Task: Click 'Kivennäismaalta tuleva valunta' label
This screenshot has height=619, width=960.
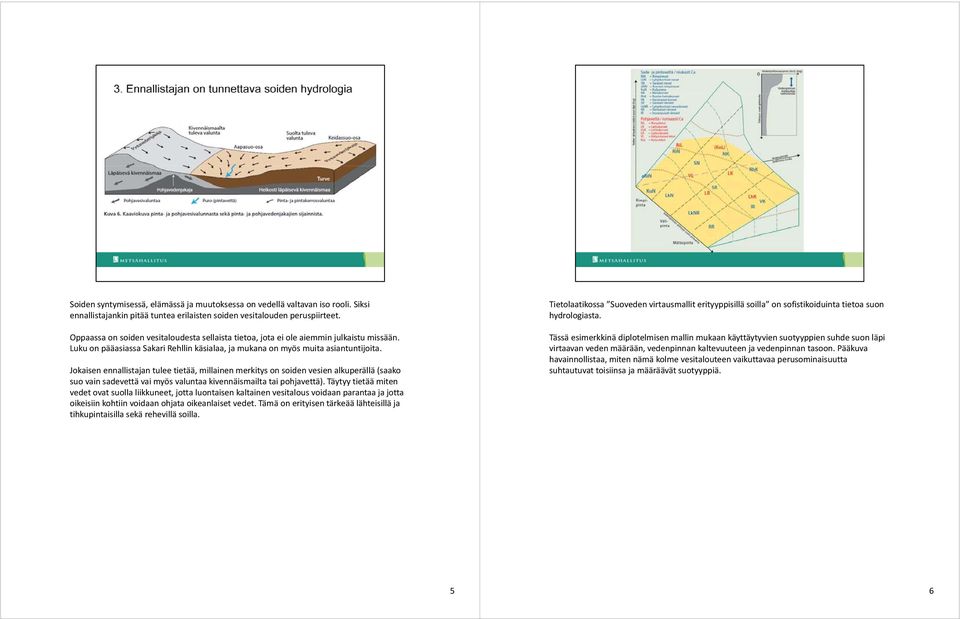Action: [x=206, y=130]
